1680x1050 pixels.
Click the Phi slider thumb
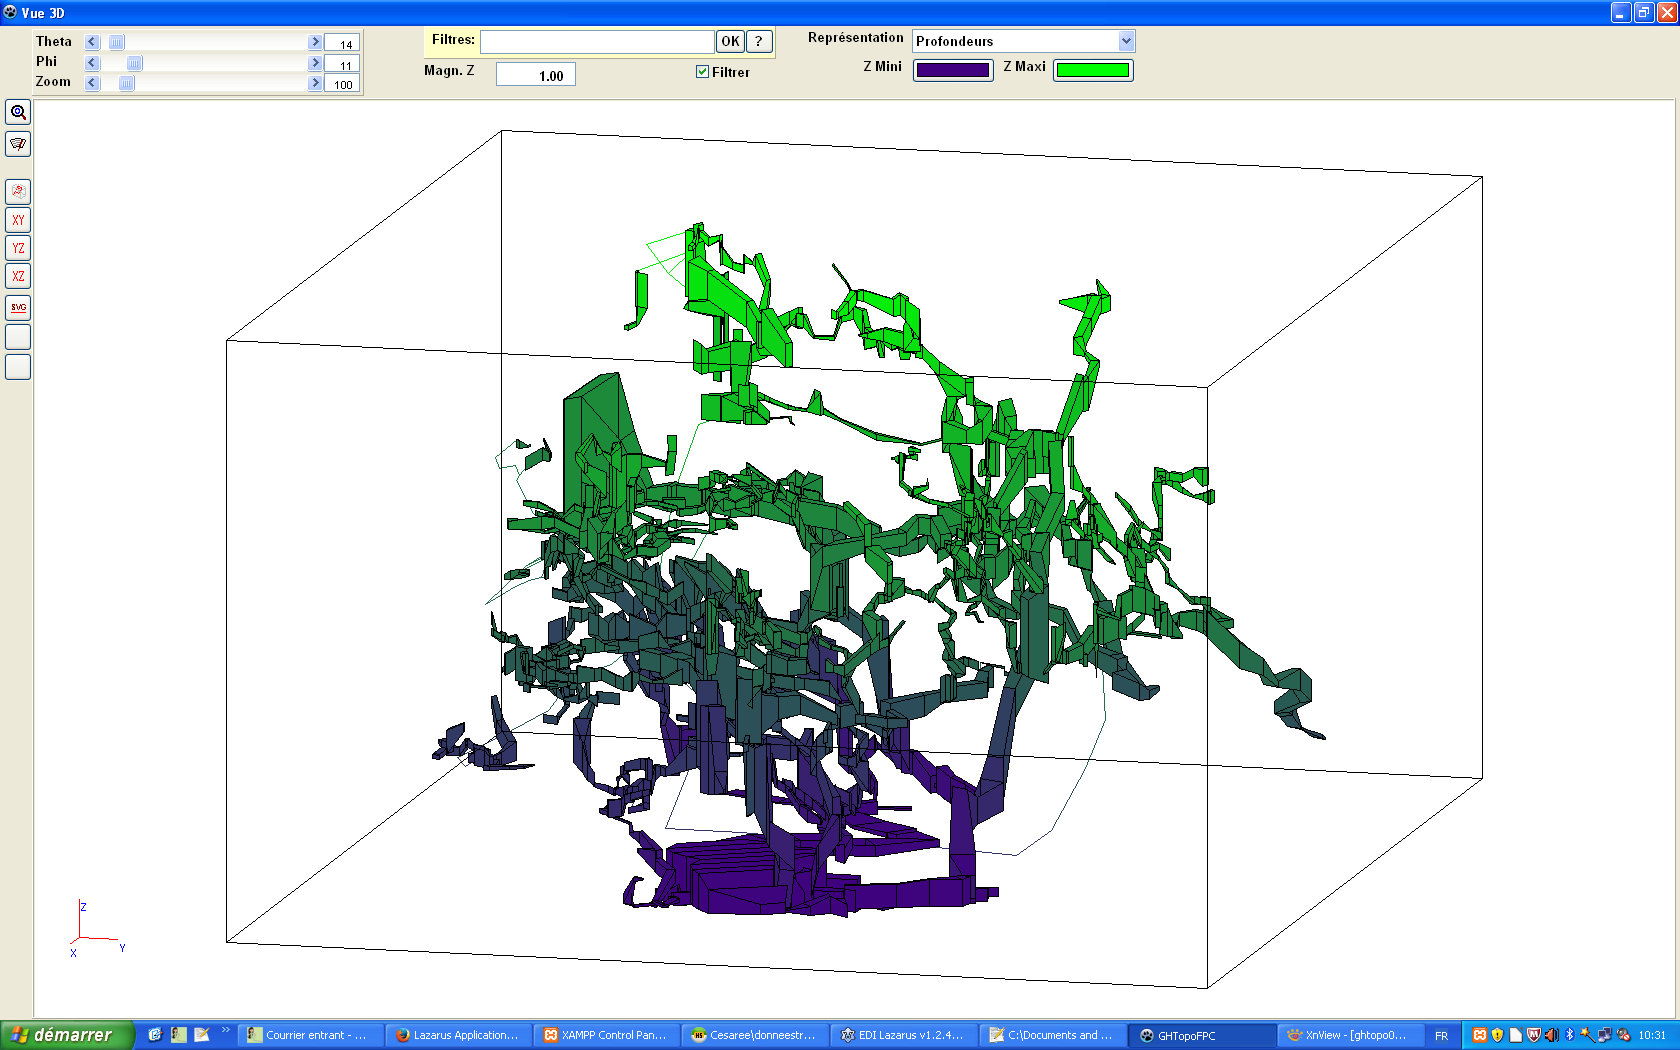(135, 63)
